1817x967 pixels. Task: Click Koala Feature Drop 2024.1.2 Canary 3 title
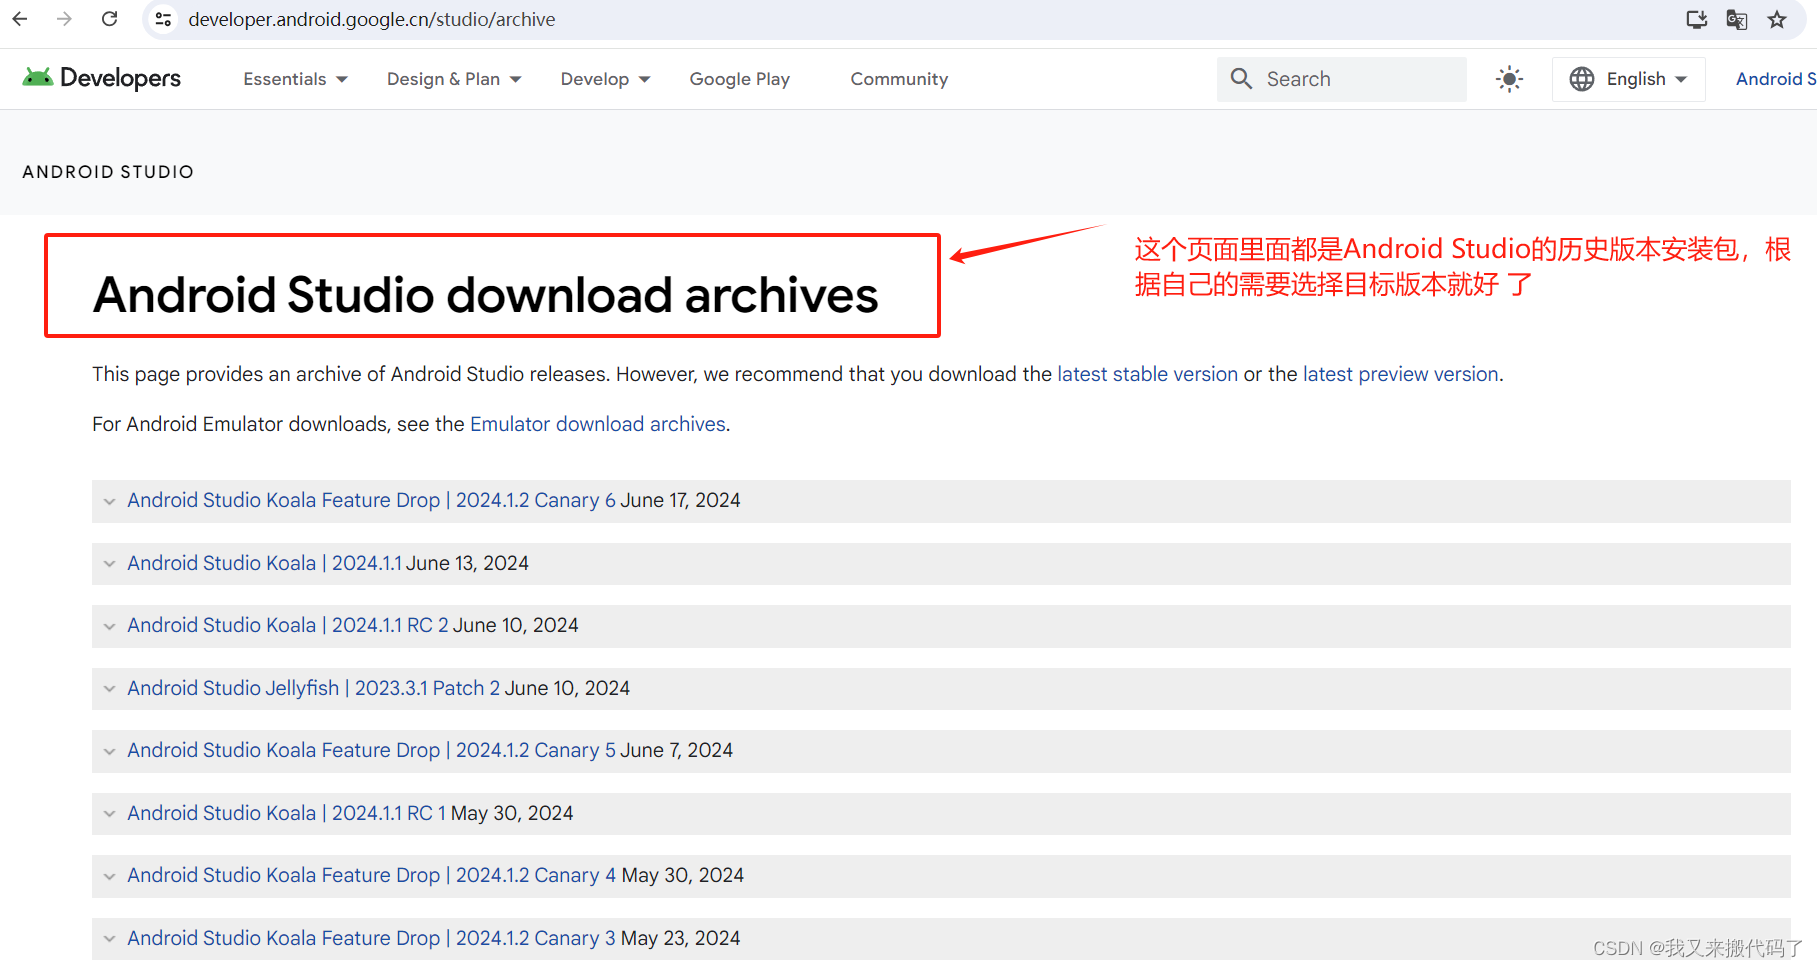[371, 938]
